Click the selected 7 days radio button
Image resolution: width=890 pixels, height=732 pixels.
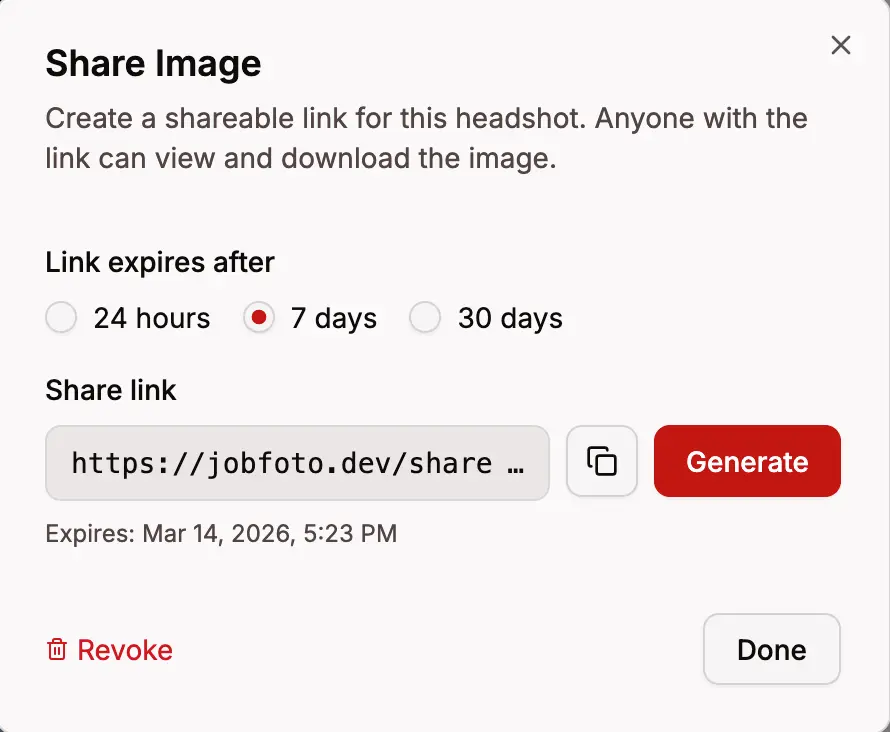pyautogui.click(x=259, y=317)
